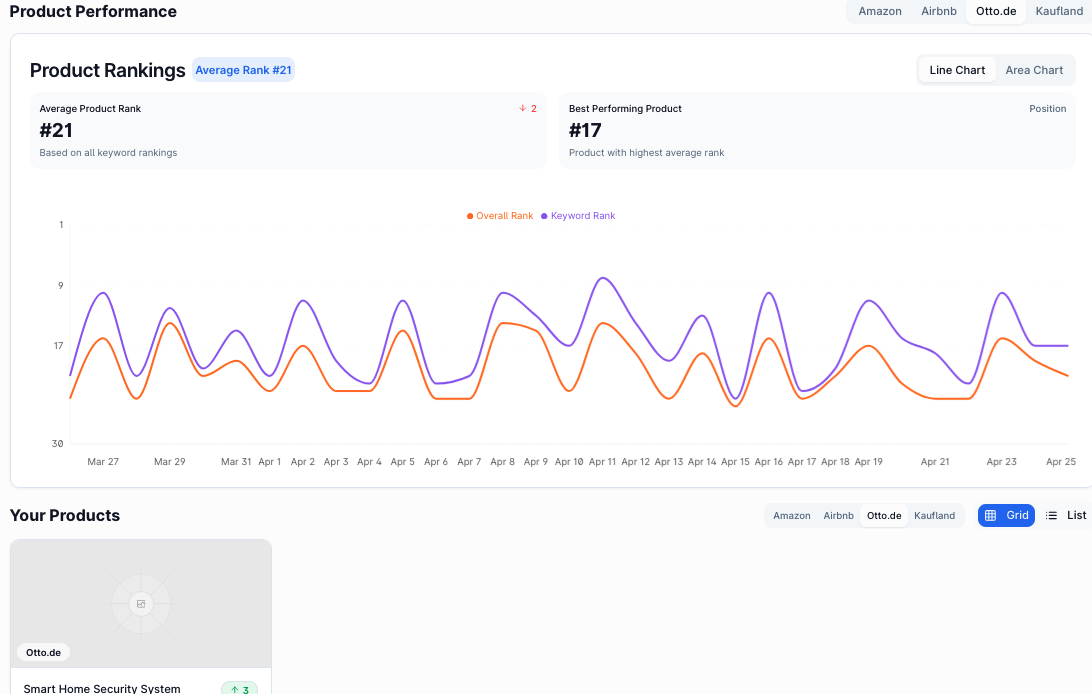Click the Smart Home Security System product link
This screenshot has width=1092, height=694.
(103, 688)
